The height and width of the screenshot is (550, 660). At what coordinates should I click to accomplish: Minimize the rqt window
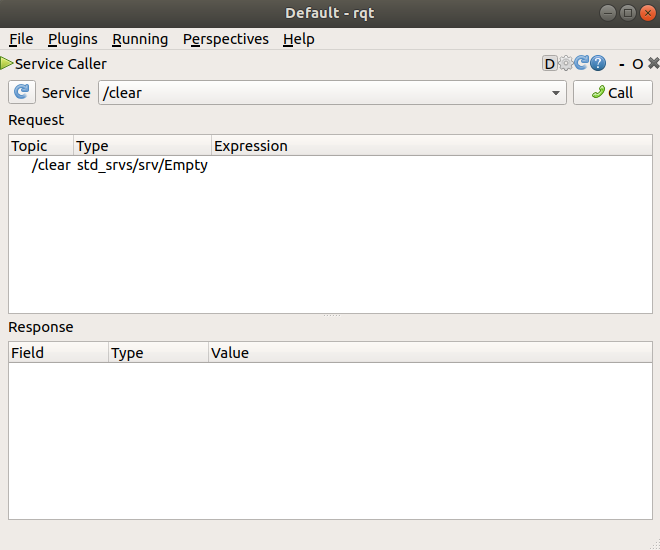[x=607, y=13]
